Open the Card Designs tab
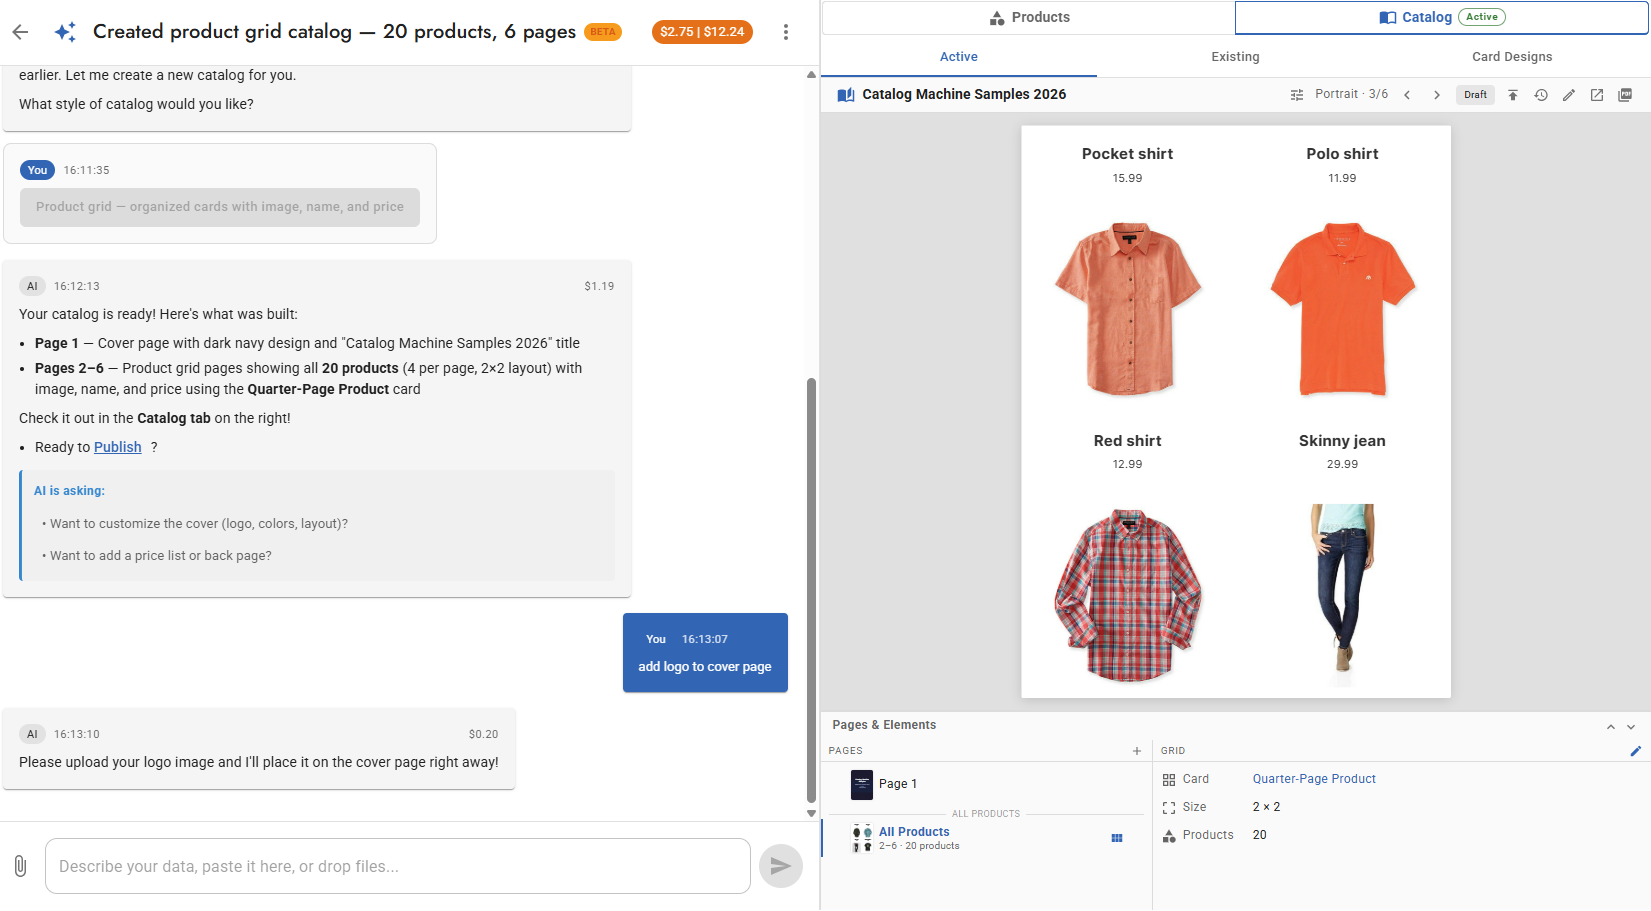Viewport: 1651px width, 911px height. click(1511, 57)
